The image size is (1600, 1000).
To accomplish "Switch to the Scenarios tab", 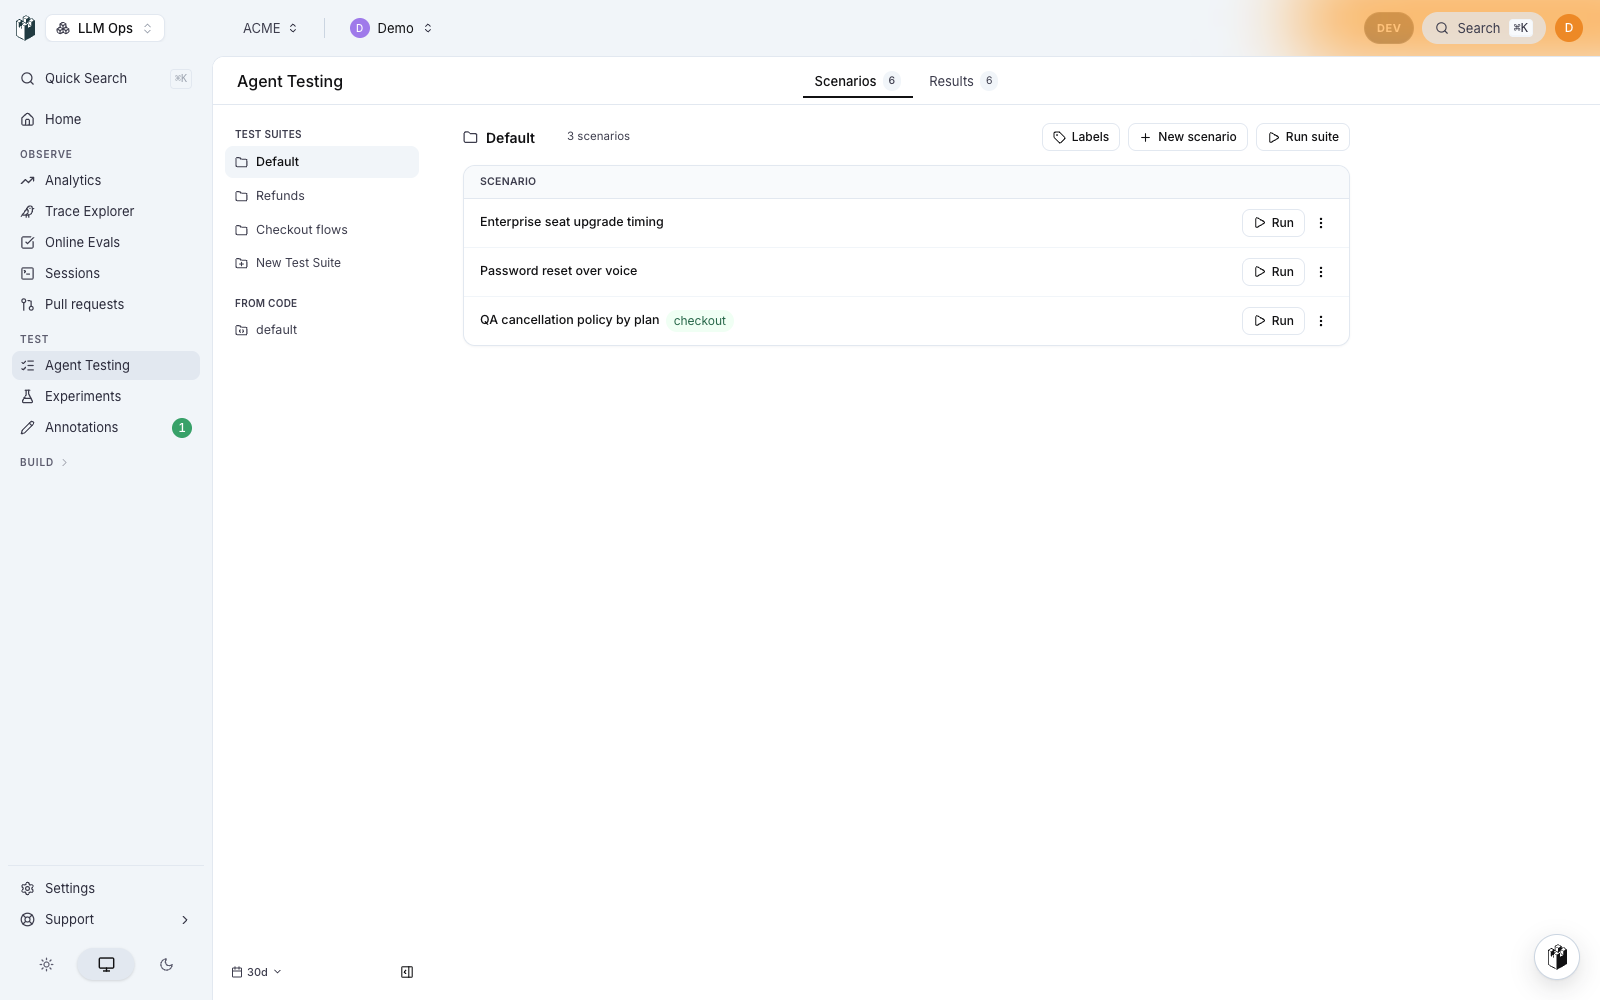I will pyautogui.click(x=857, y=81).
